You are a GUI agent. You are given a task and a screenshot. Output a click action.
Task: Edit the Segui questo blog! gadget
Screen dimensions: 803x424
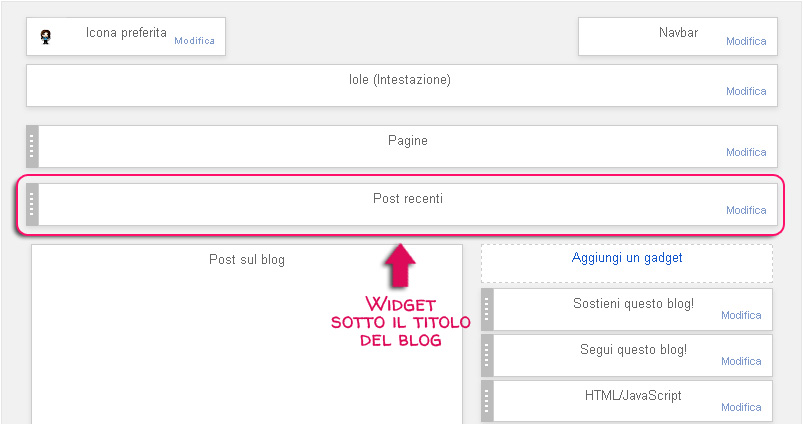pos(741,361)
